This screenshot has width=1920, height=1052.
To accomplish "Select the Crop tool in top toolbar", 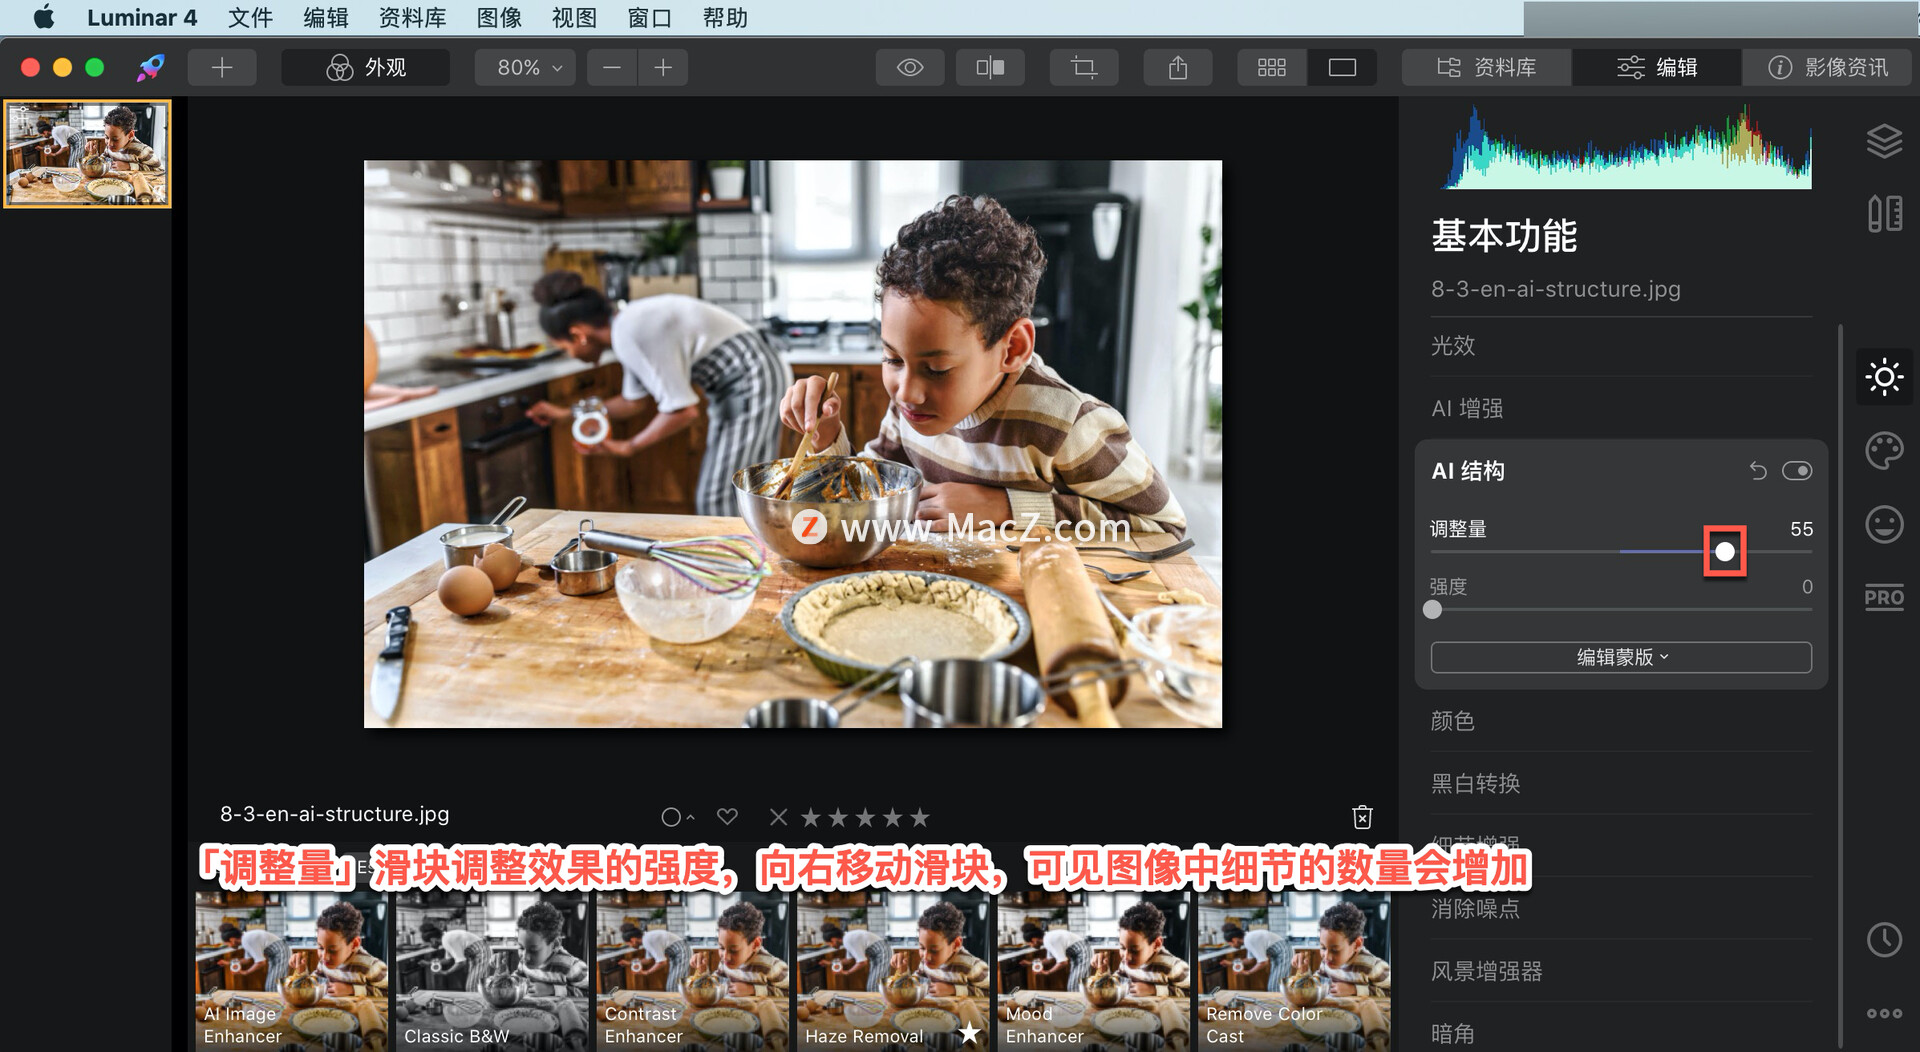I will pos(1084,67).
